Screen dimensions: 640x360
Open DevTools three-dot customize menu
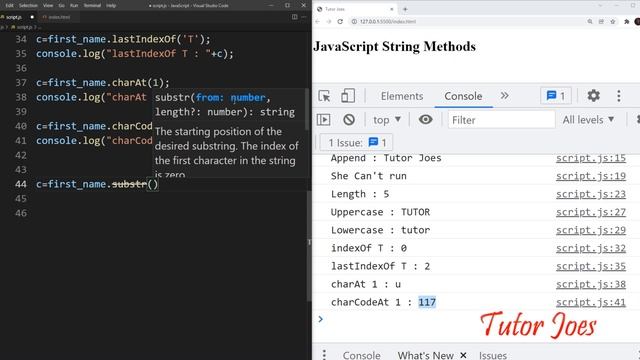click(619, 96)
